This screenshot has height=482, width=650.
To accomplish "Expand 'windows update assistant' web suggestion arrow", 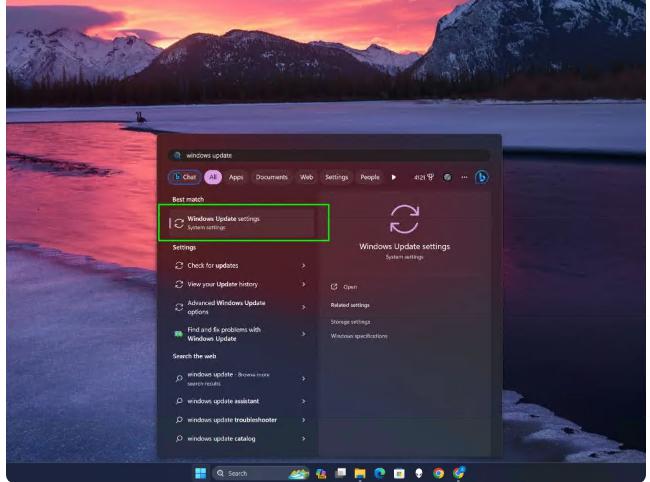I will (303, 400).
